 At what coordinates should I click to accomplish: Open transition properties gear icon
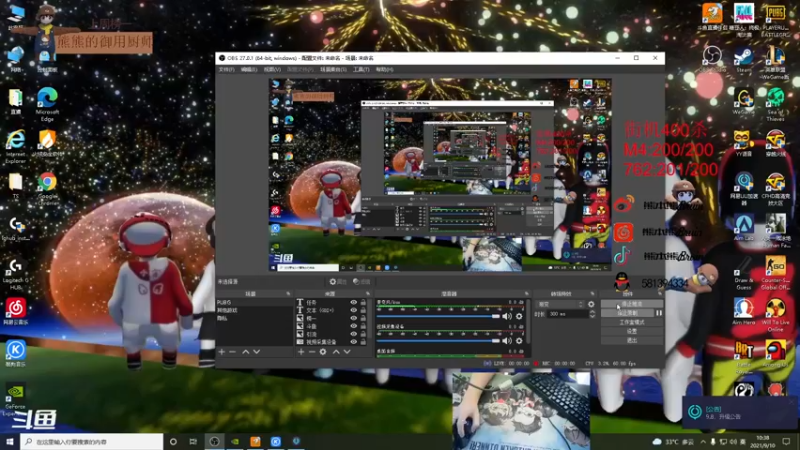point(591,304)
